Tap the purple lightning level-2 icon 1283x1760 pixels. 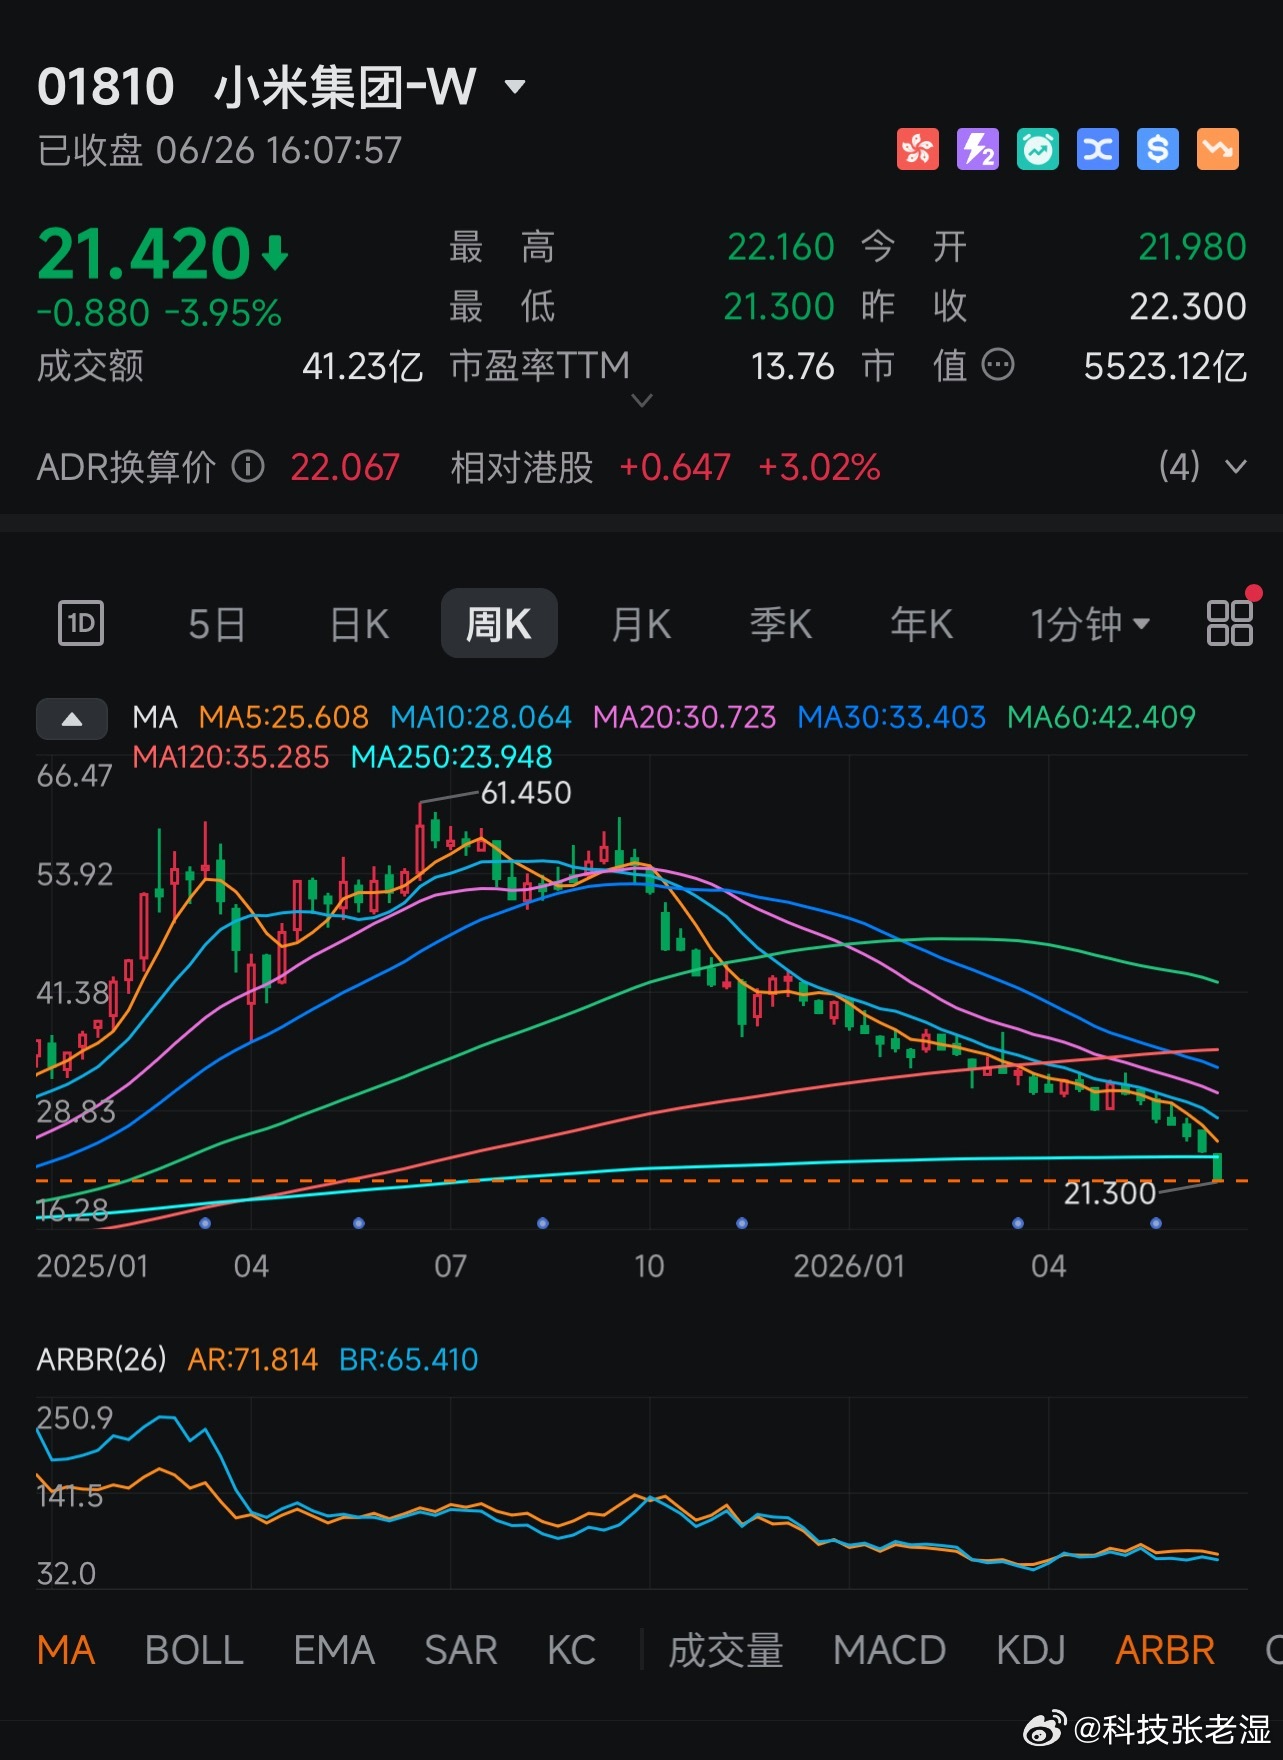point(977,150)
